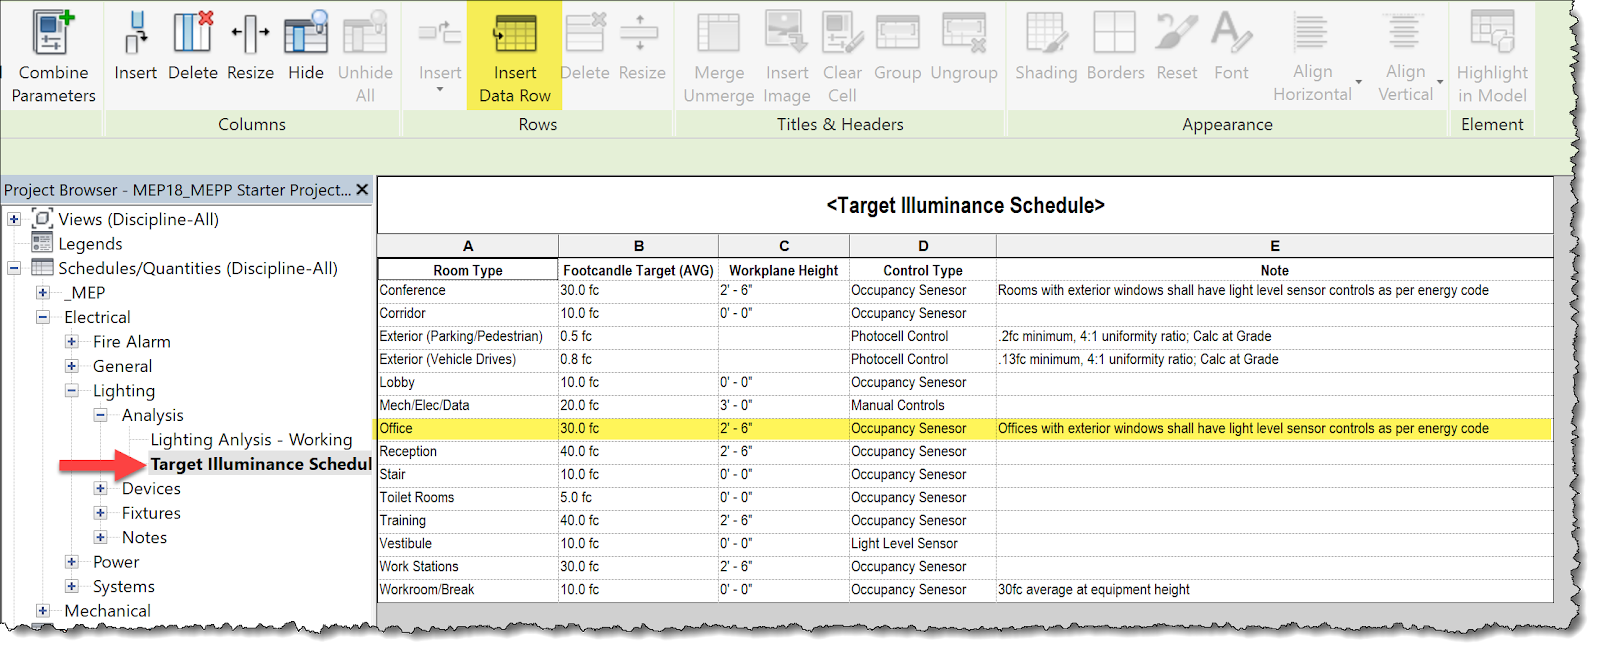1600x652 pixels.
Task: Click the Reset appearance tool
Action: pyautogui.click(x=1176, y=46)
